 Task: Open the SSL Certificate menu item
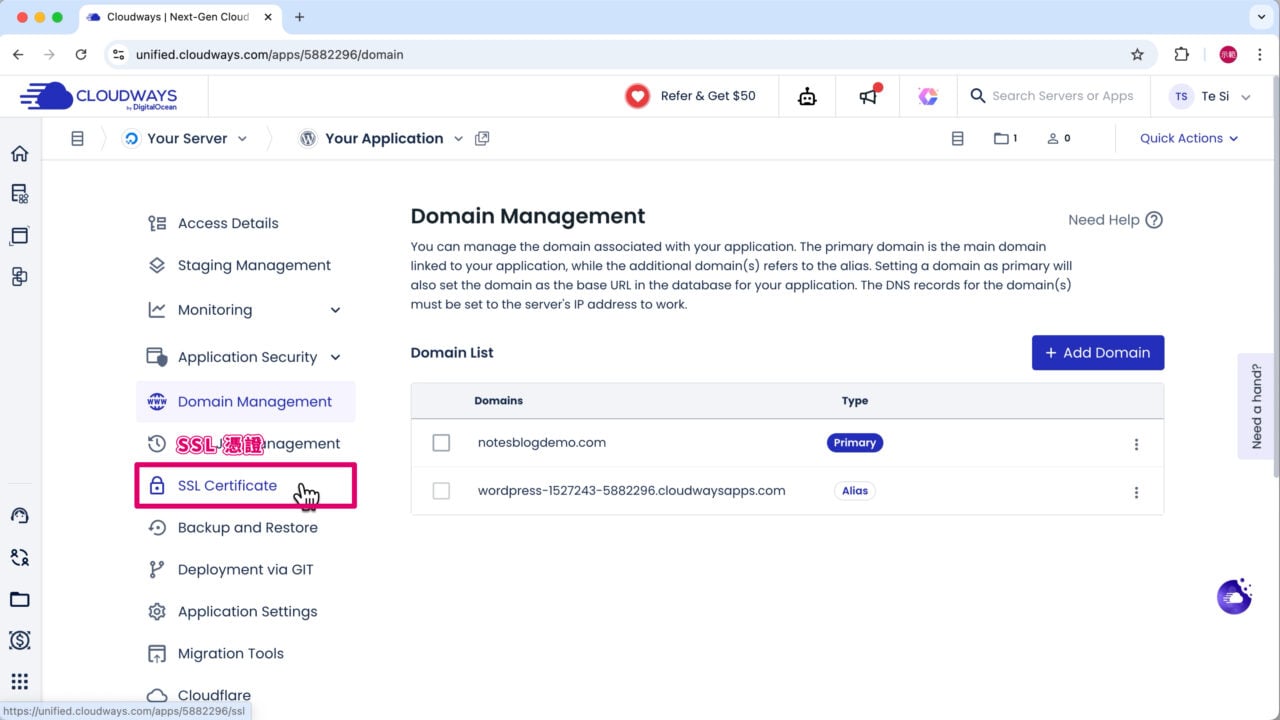pyautogui.click(x=227, y=486)
